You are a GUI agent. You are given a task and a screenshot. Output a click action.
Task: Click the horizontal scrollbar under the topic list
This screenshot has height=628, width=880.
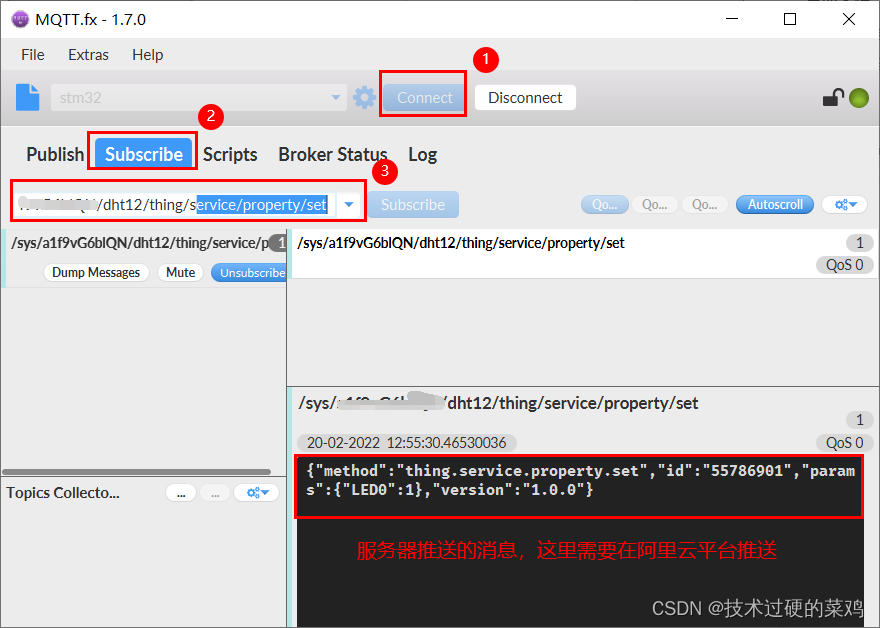(x=136, y=472)
